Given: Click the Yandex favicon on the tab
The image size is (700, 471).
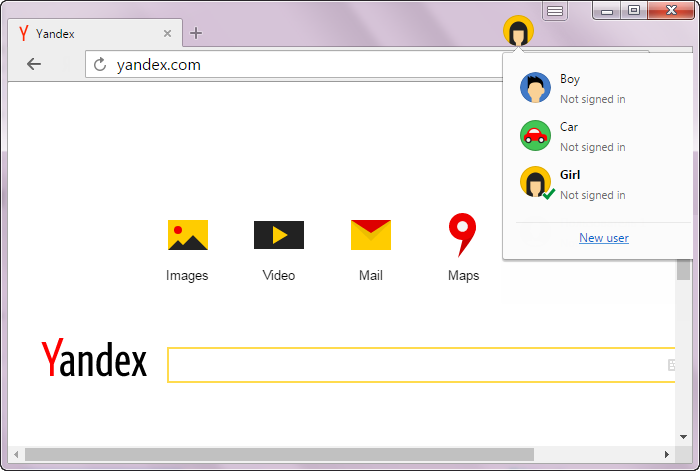Looking at the screenshot, I should [x=24, y=33].
